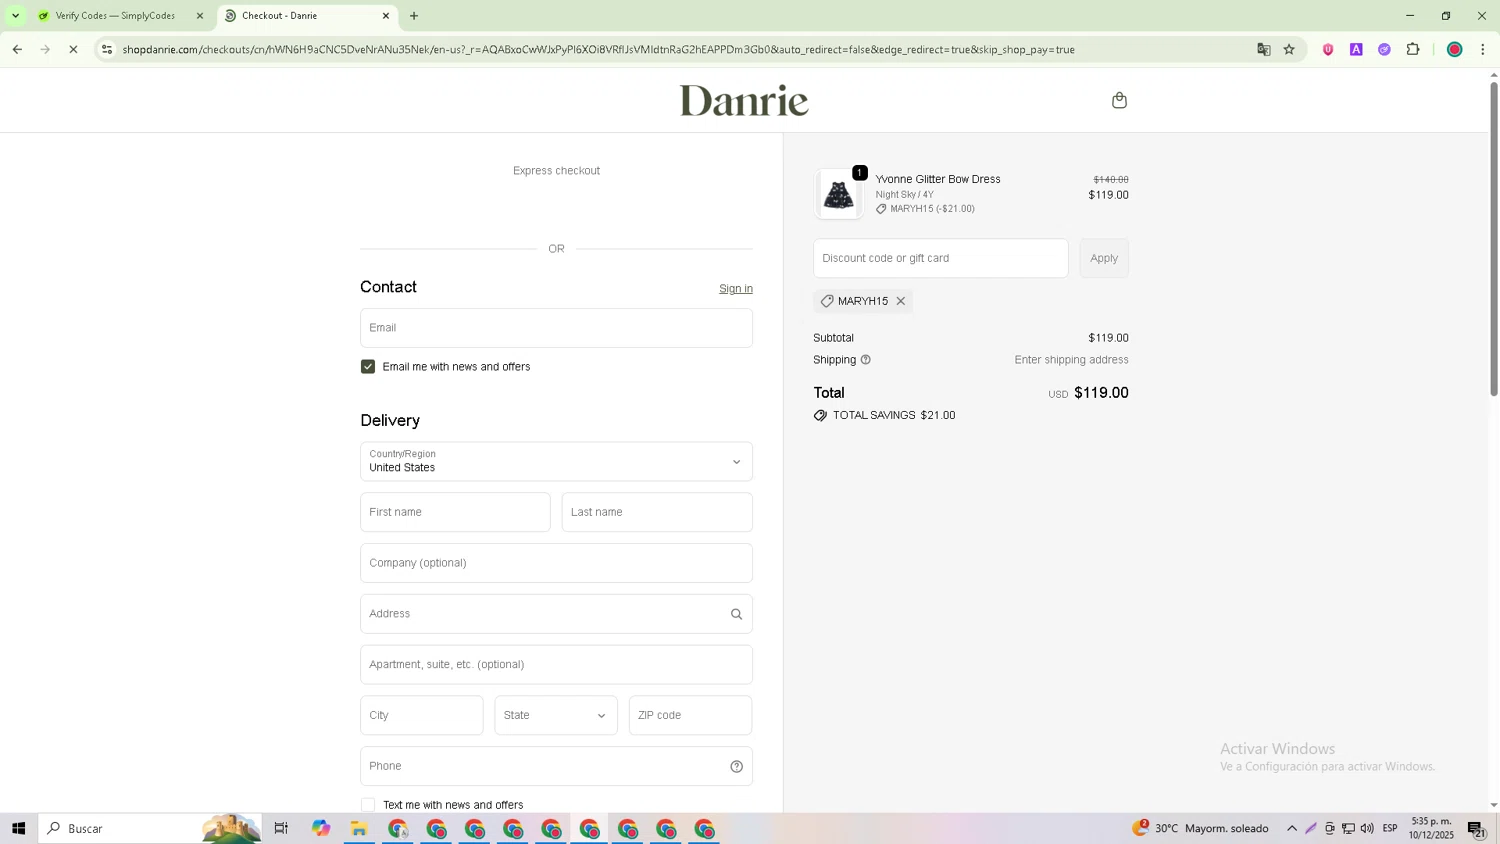The image size is (1500, 844).
Task: Open the weather widget showing 30°C
Action: click(1200, 829)
